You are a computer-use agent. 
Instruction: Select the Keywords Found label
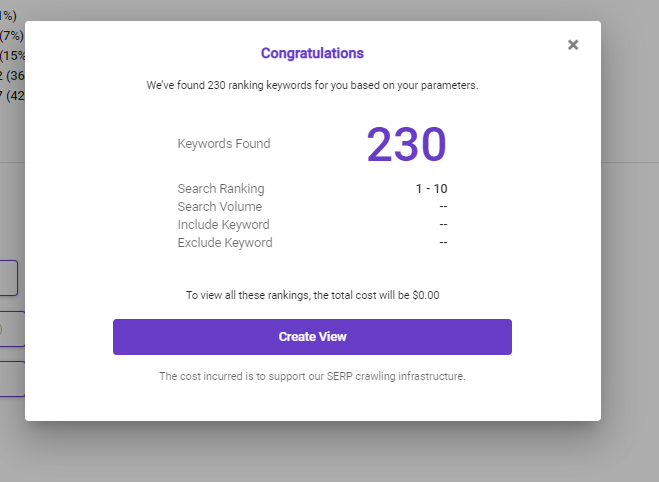pos(224,144)
